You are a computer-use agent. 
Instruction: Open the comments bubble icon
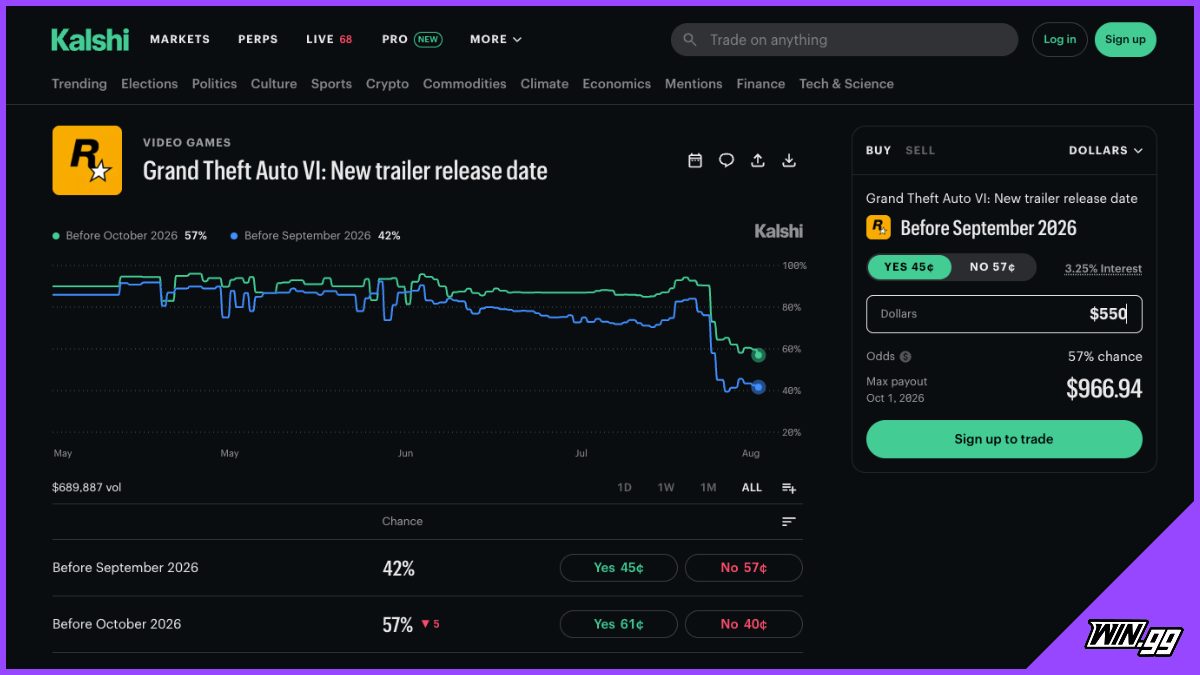[727, 160]
